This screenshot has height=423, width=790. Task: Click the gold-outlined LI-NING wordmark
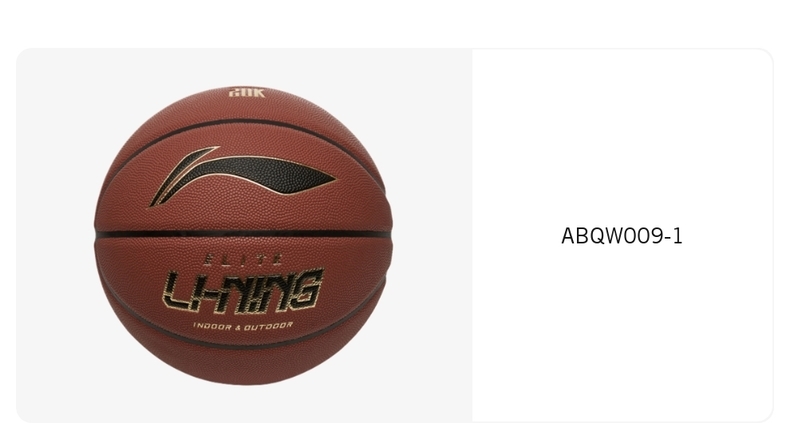click(x=242, y=291)
